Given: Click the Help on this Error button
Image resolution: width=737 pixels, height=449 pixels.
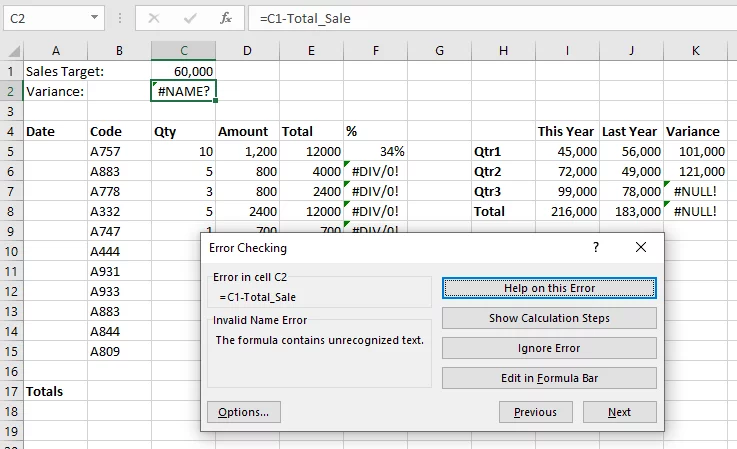Looking at the screenshot, I should click(x=549, y=288).
